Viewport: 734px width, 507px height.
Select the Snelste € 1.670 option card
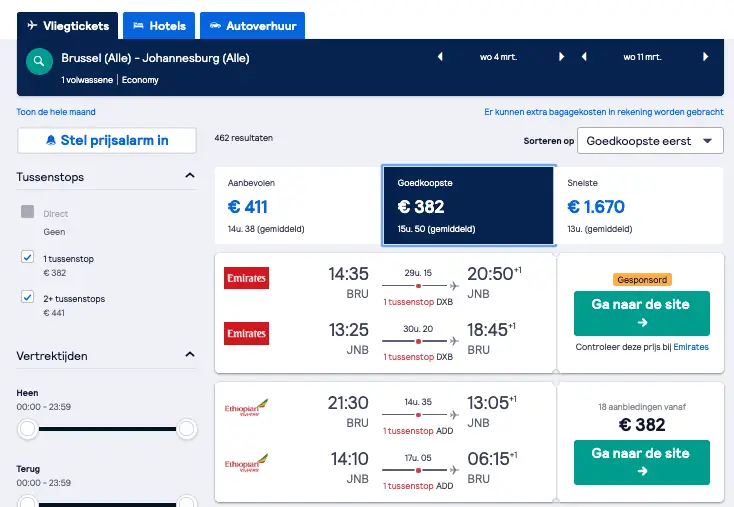point(639,205)
